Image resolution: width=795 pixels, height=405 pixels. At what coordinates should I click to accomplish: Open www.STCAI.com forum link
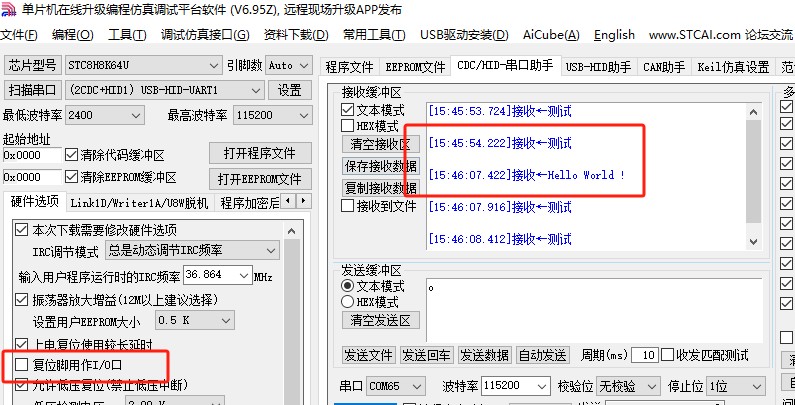click(x=720, y=35)
